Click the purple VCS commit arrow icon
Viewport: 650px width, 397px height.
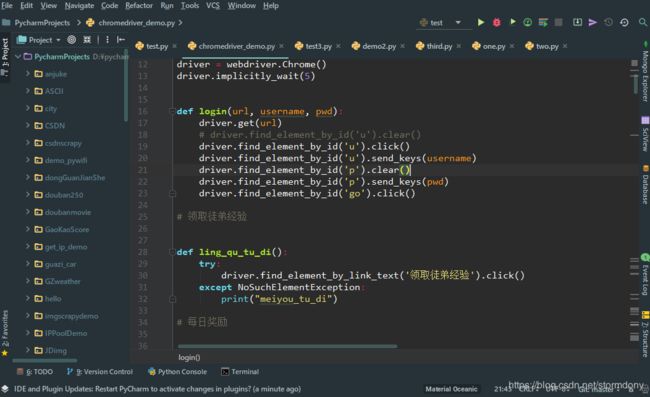(x=593, y=22)
